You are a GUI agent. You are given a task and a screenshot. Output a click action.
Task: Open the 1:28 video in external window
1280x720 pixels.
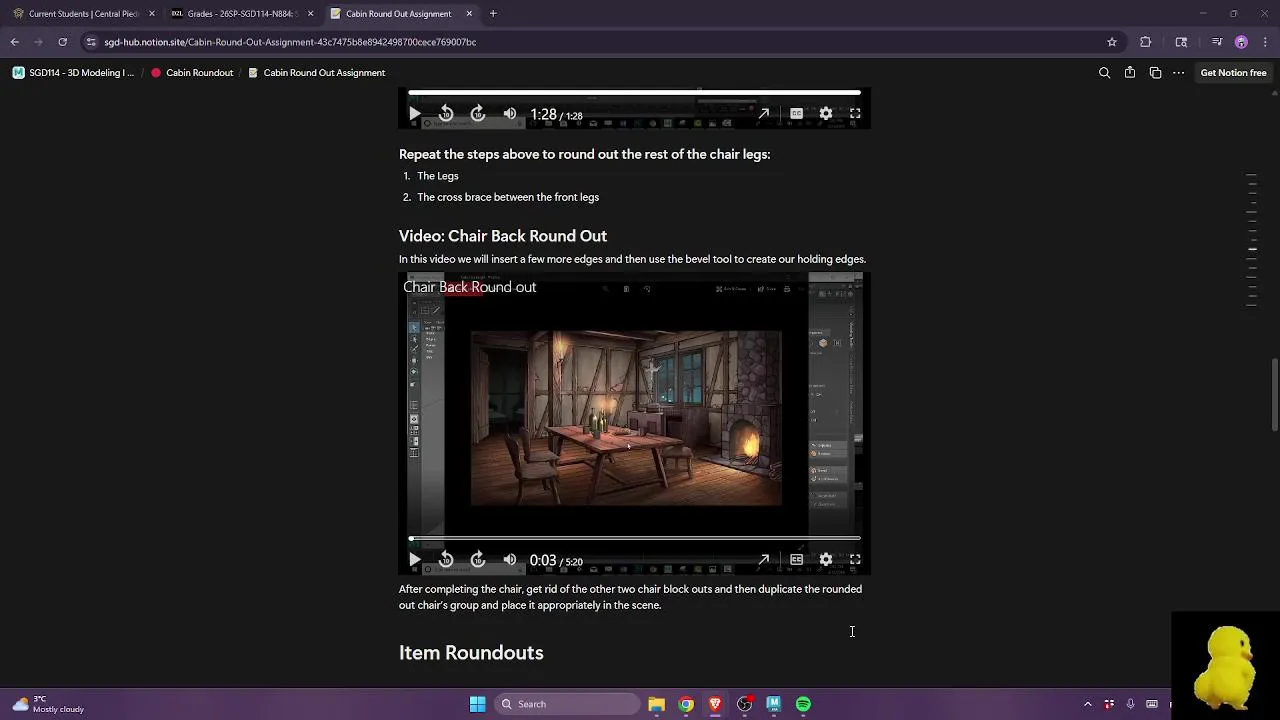(x=764, y=114)
